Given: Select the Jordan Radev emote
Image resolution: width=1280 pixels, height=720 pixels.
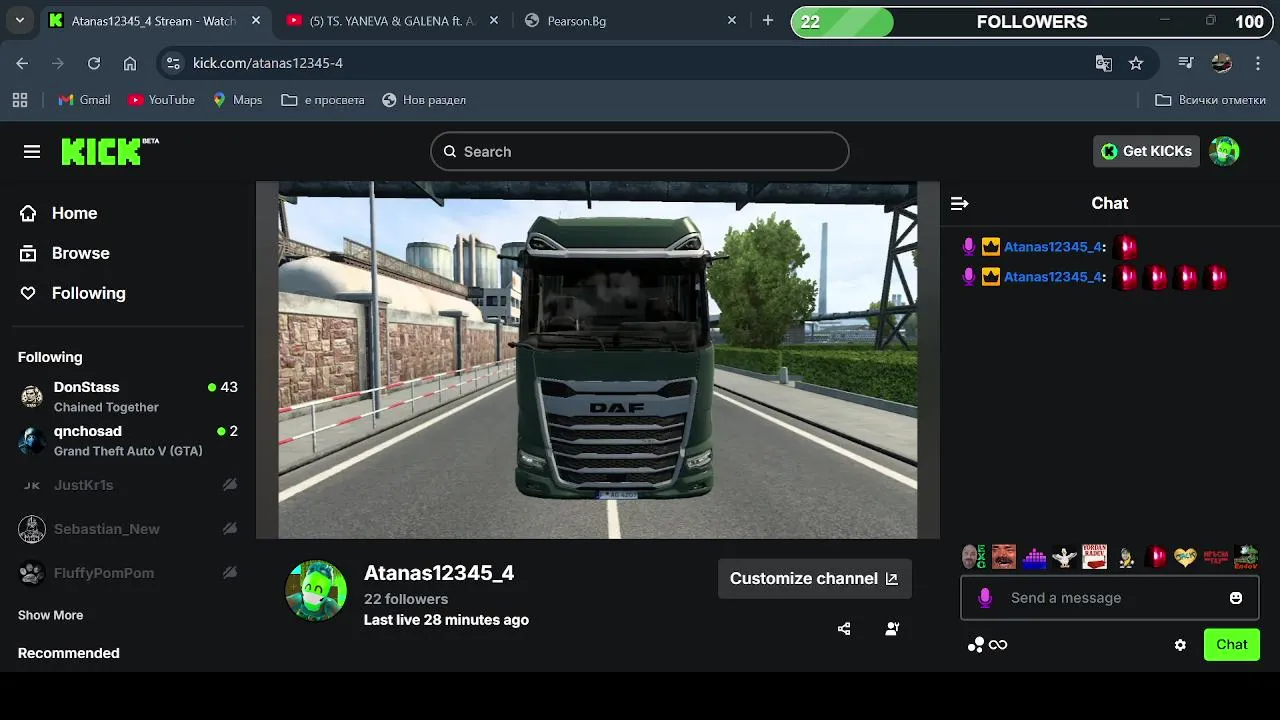Looking at the screenshot, I should pyautogui.click(x=1094, y=557).
